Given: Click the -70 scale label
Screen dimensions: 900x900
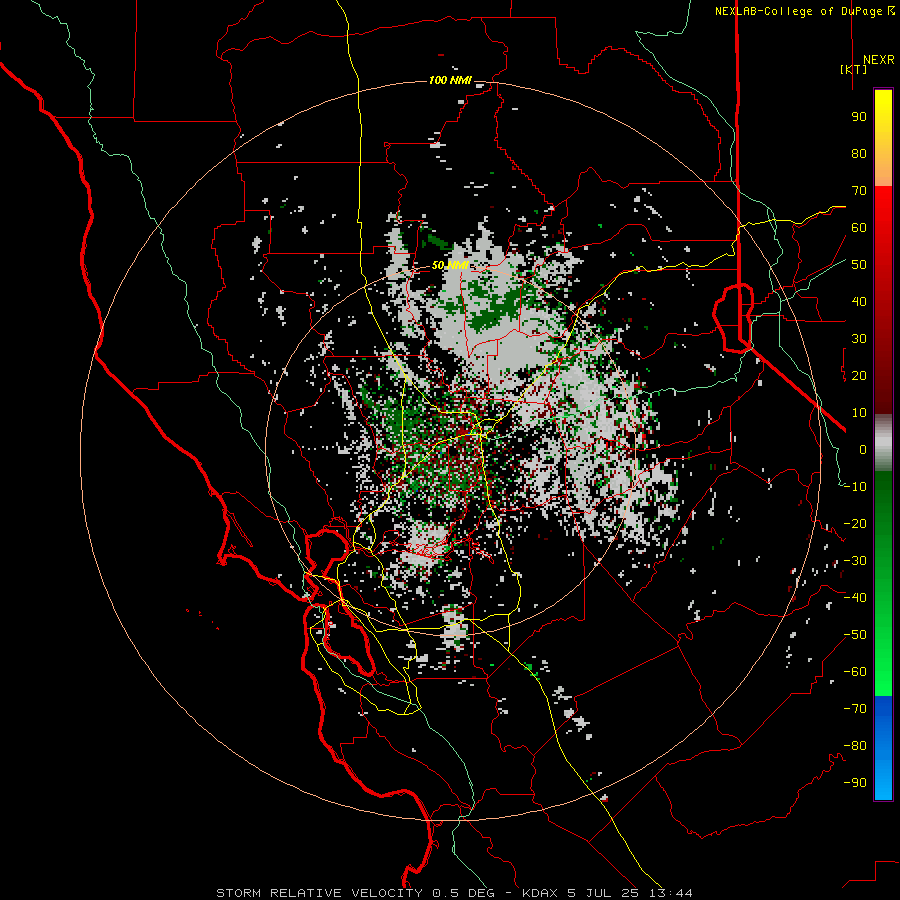Looking at the screenshot, I should [x=855, y=709].
